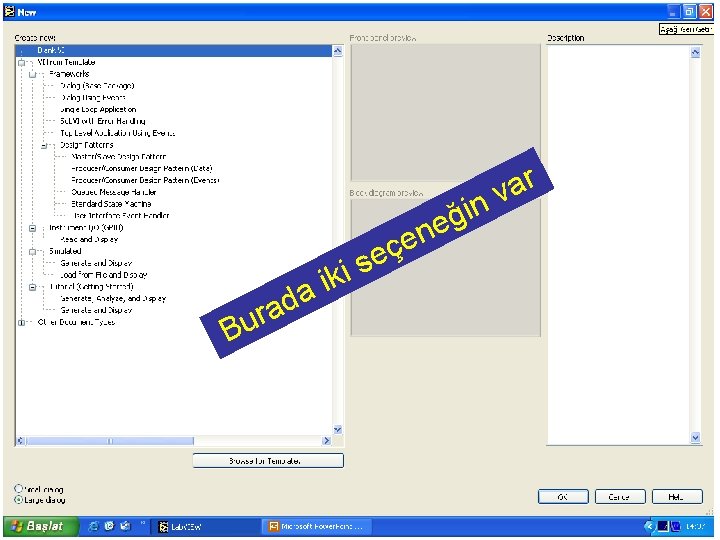Screen dimensions: 720x540
Task: Click the Simulated label in the tree
Action: 65,252
